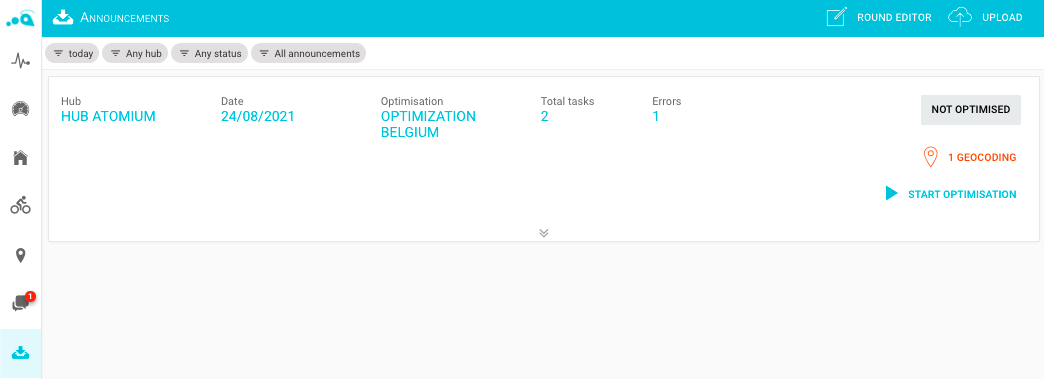The height and width of the screenshot is (379, 1044).
Task: Click OPTIMIZATION BELGIUM value
Action: (x=428, y=125)
